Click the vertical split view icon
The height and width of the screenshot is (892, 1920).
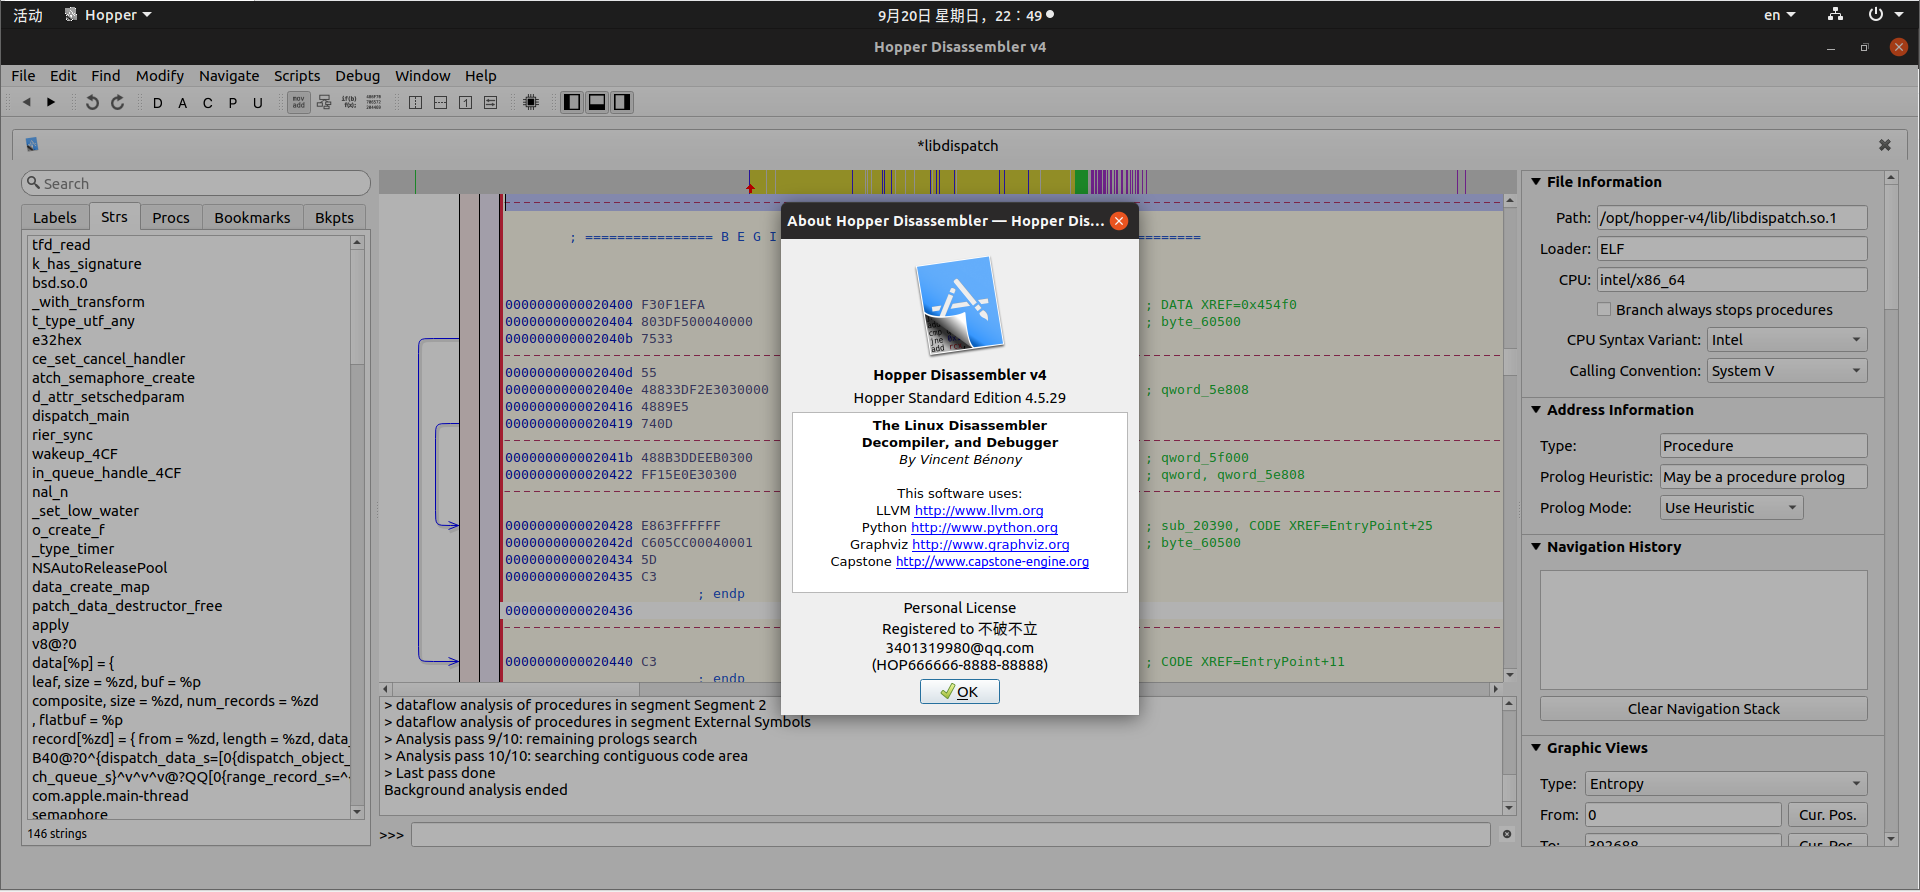[x=416, y=102]
